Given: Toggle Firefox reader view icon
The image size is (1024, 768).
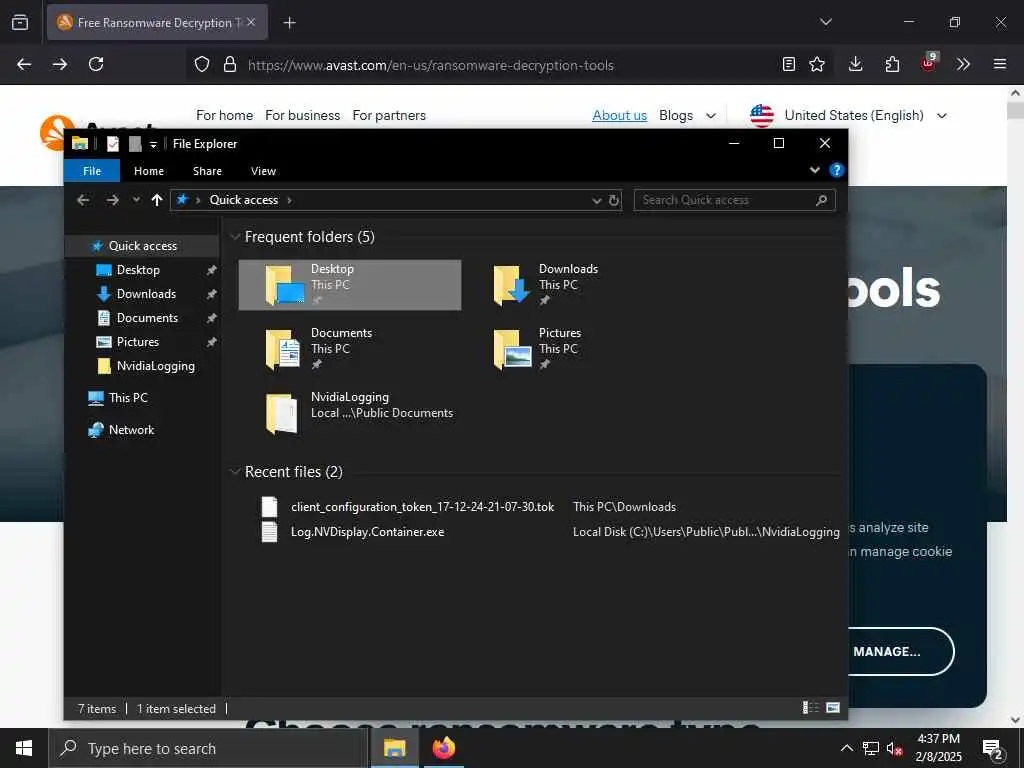Looking at the screenshot, I should click(x=789, y=64).
